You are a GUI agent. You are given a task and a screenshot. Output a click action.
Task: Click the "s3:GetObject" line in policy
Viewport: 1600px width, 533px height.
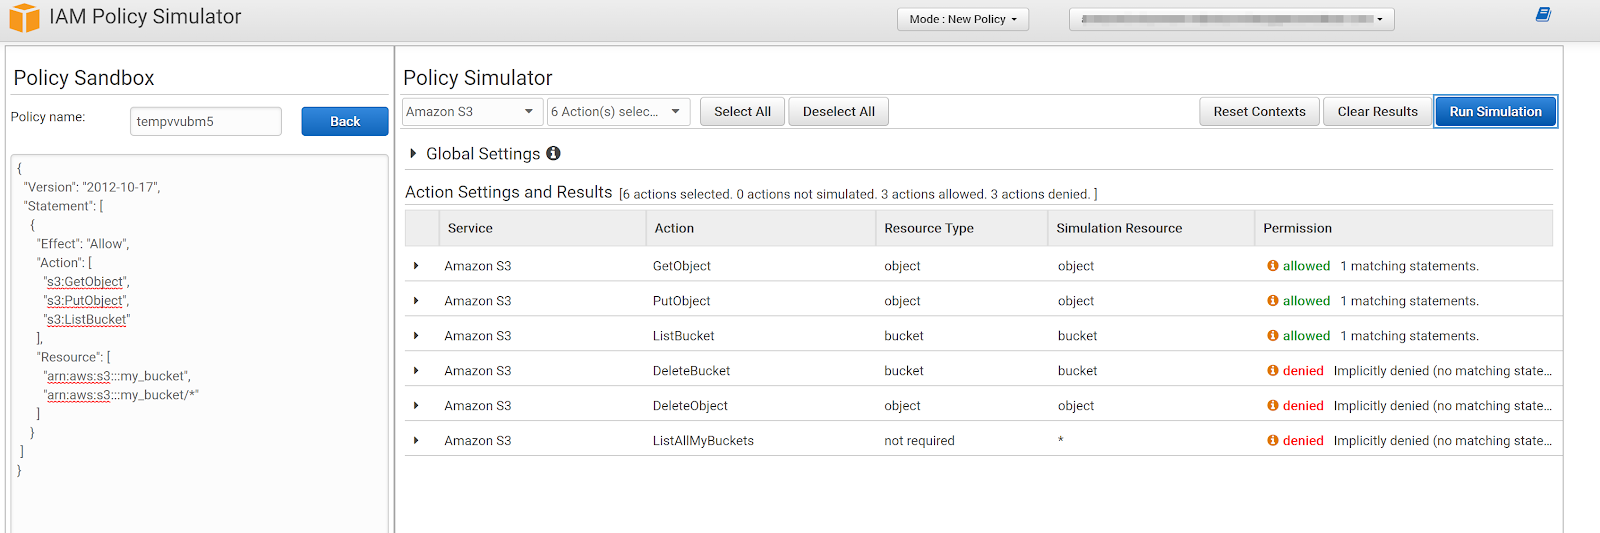(87, 282)
